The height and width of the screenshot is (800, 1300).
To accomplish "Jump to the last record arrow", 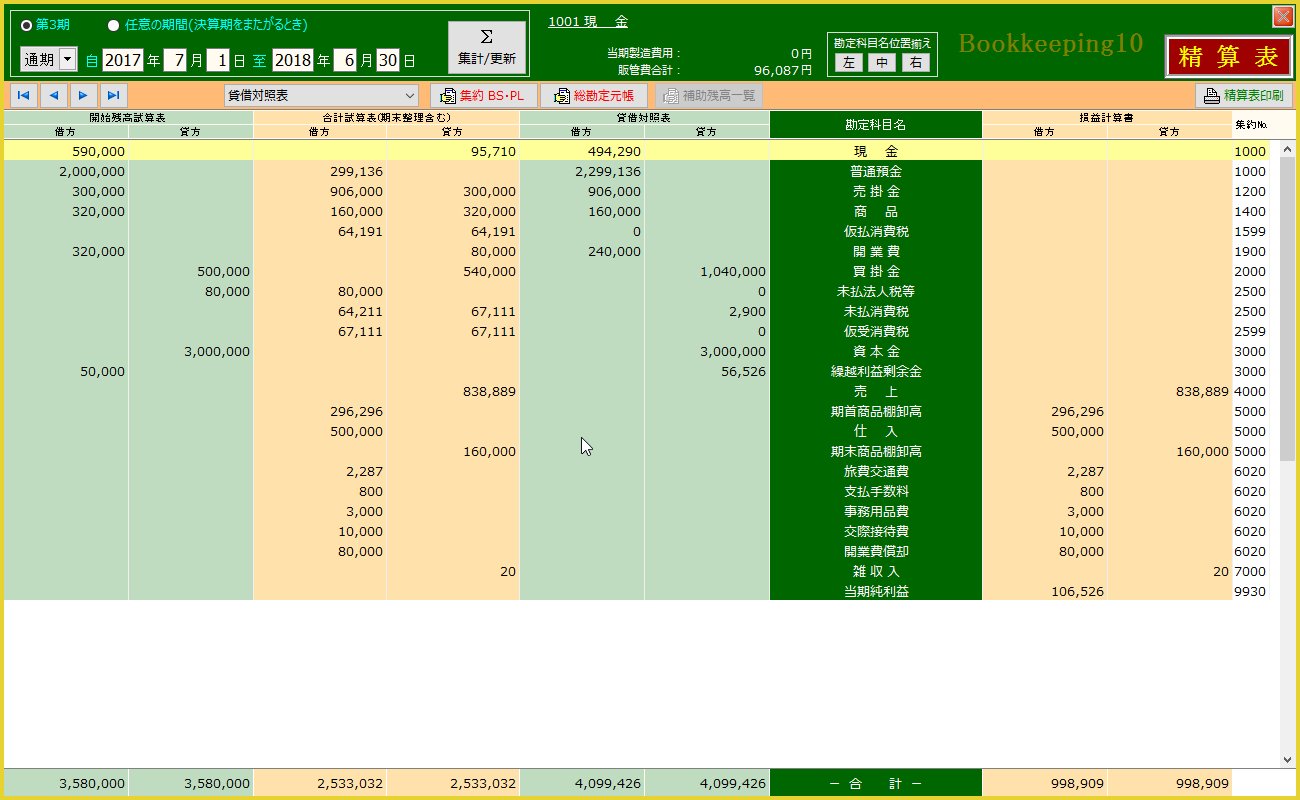I will point(113,95).
